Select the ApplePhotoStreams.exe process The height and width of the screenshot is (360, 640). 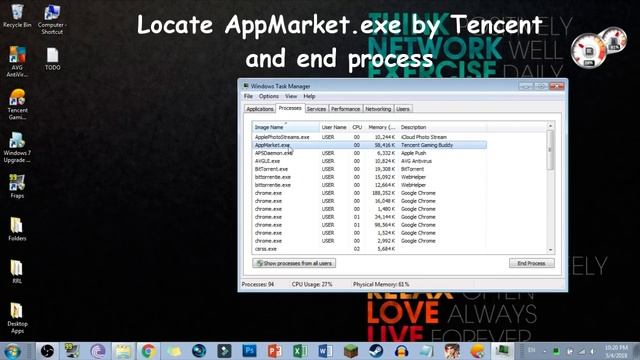click(x=282, y=137)
